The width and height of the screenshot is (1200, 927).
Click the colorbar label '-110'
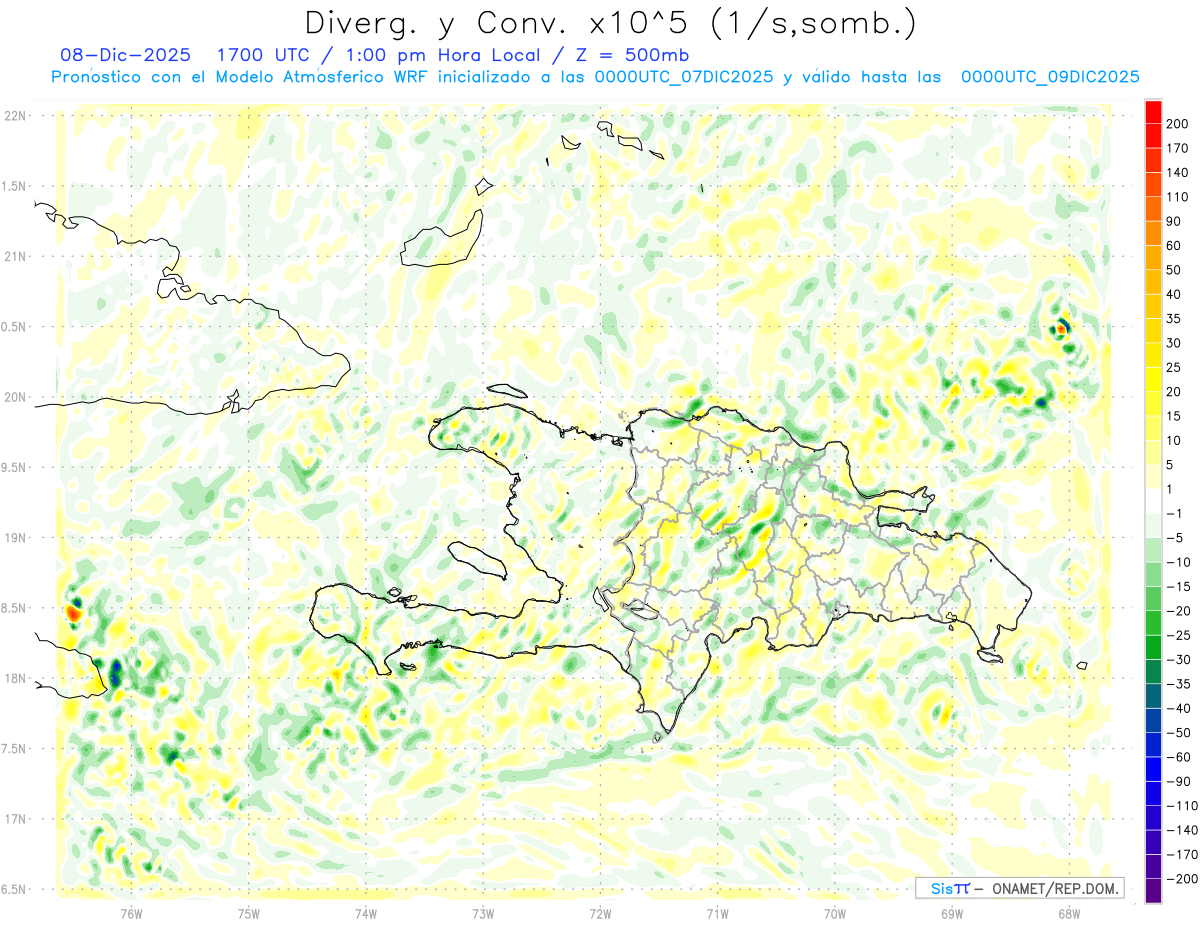[x=1182, y=806]
